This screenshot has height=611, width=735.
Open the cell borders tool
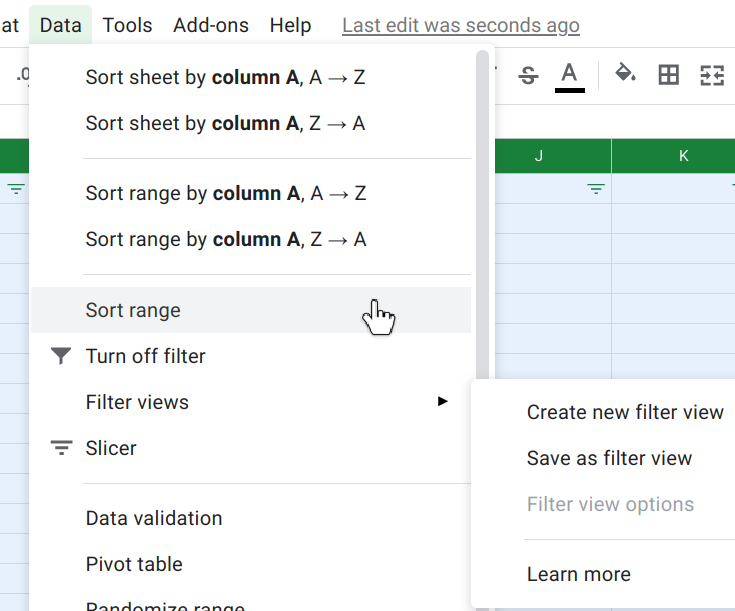pos(668,75)
